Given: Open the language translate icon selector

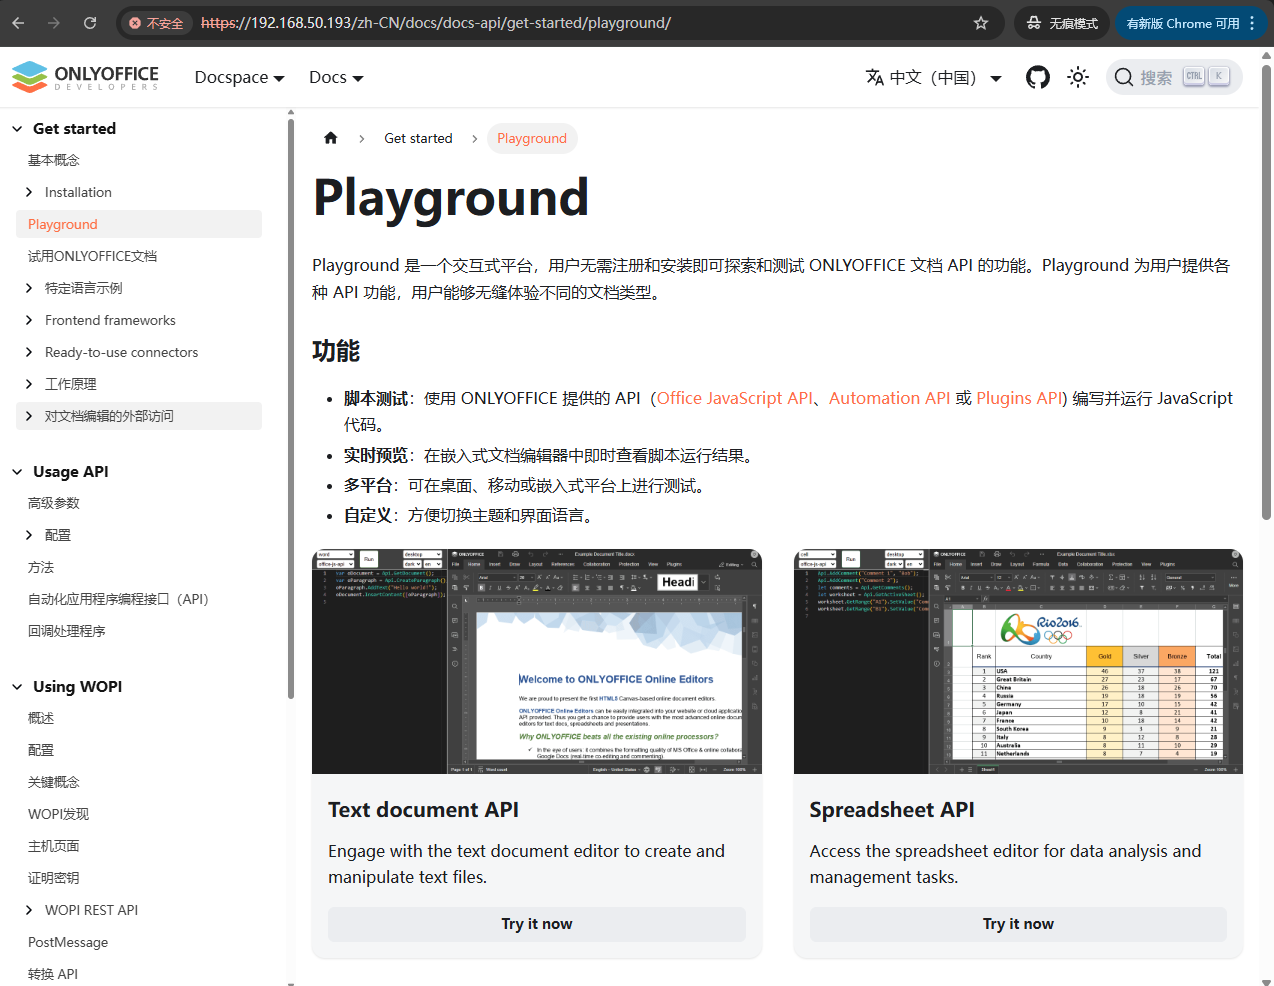Looking at the screenshot, I should [875, 77].
